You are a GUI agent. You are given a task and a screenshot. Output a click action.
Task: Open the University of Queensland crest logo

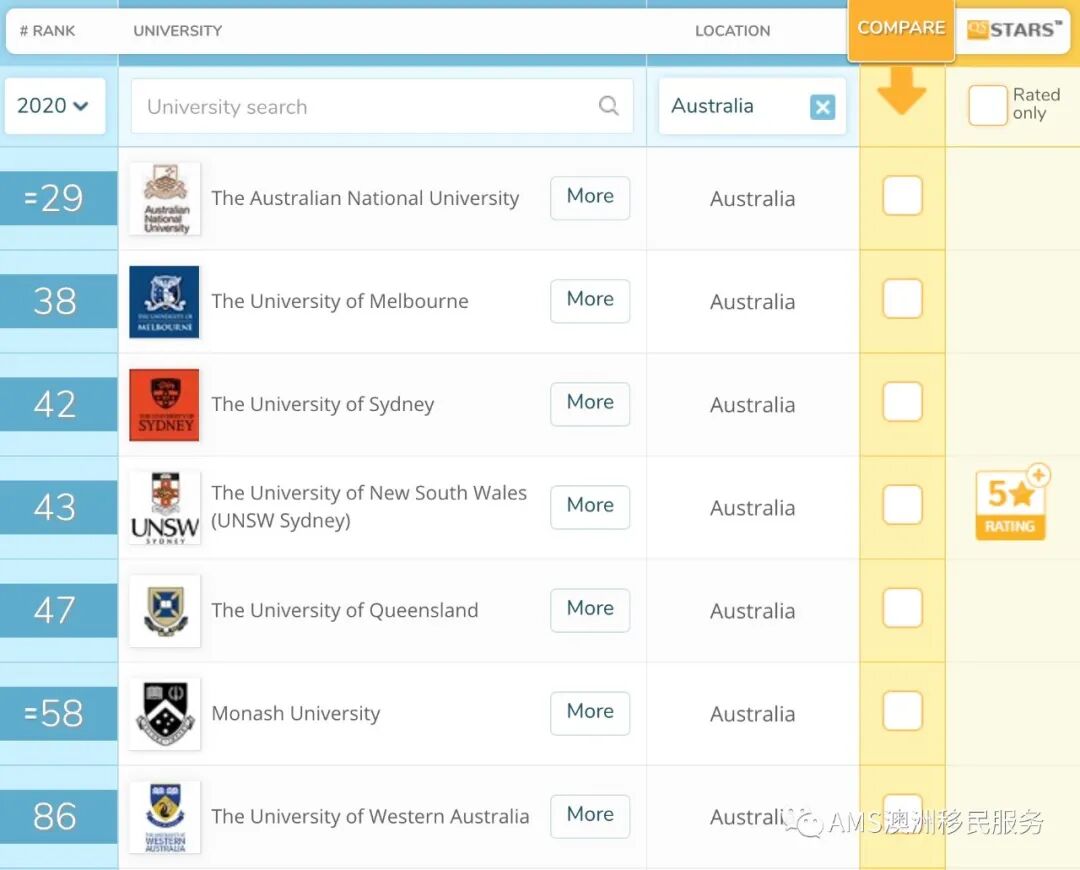pos(165,610)
